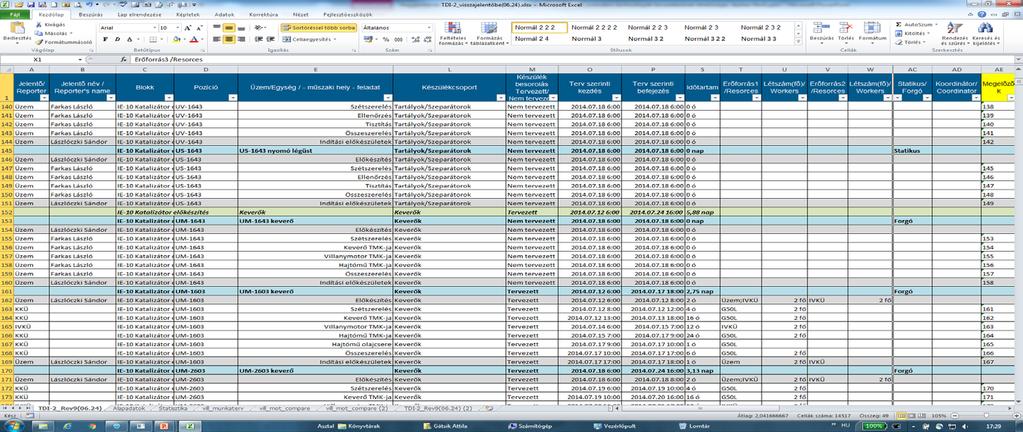Switch to the Beszúrás ribbon tab
The image size is (1023, 432).
[x=90, y=13]
